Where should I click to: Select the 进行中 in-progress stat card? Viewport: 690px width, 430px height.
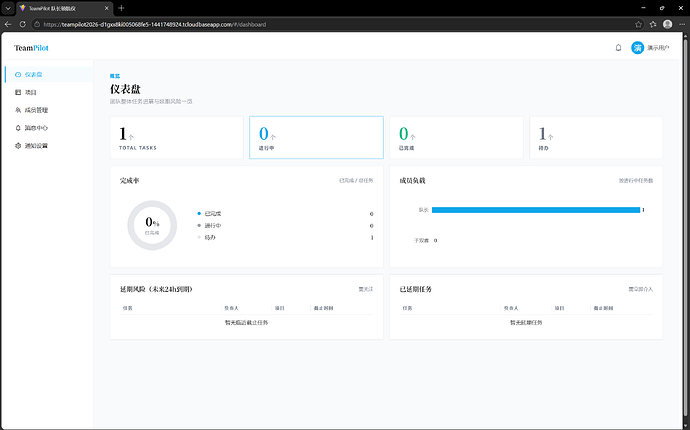pyautogui.click(x=316, y=137)
